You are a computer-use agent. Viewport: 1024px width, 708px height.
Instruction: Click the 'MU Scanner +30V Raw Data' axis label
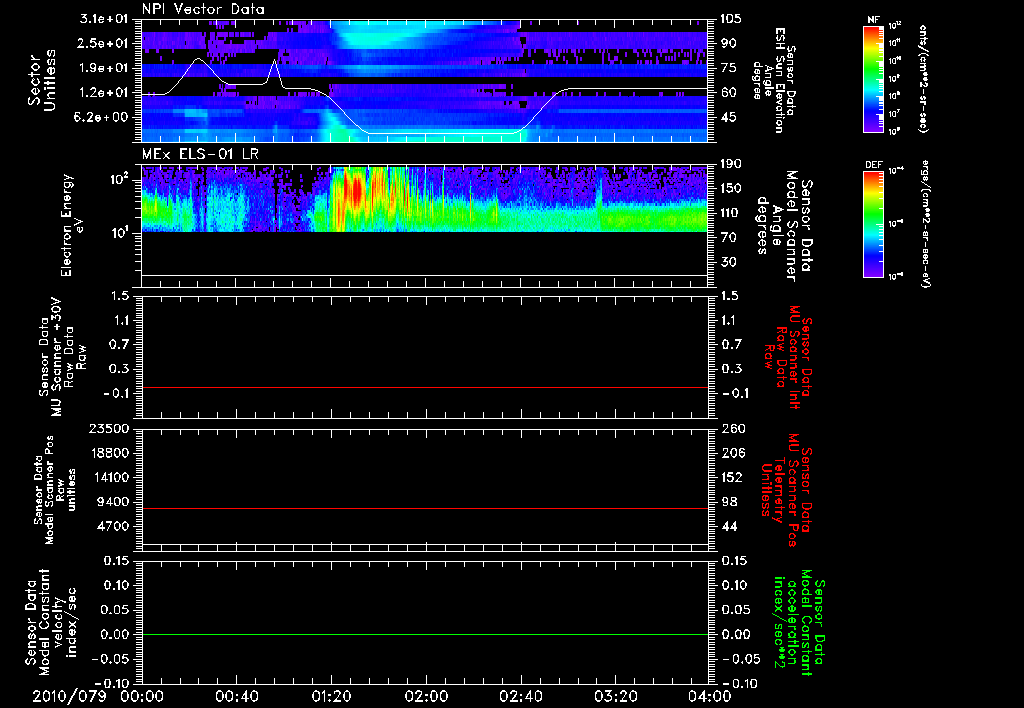click(x=61, y=357)
